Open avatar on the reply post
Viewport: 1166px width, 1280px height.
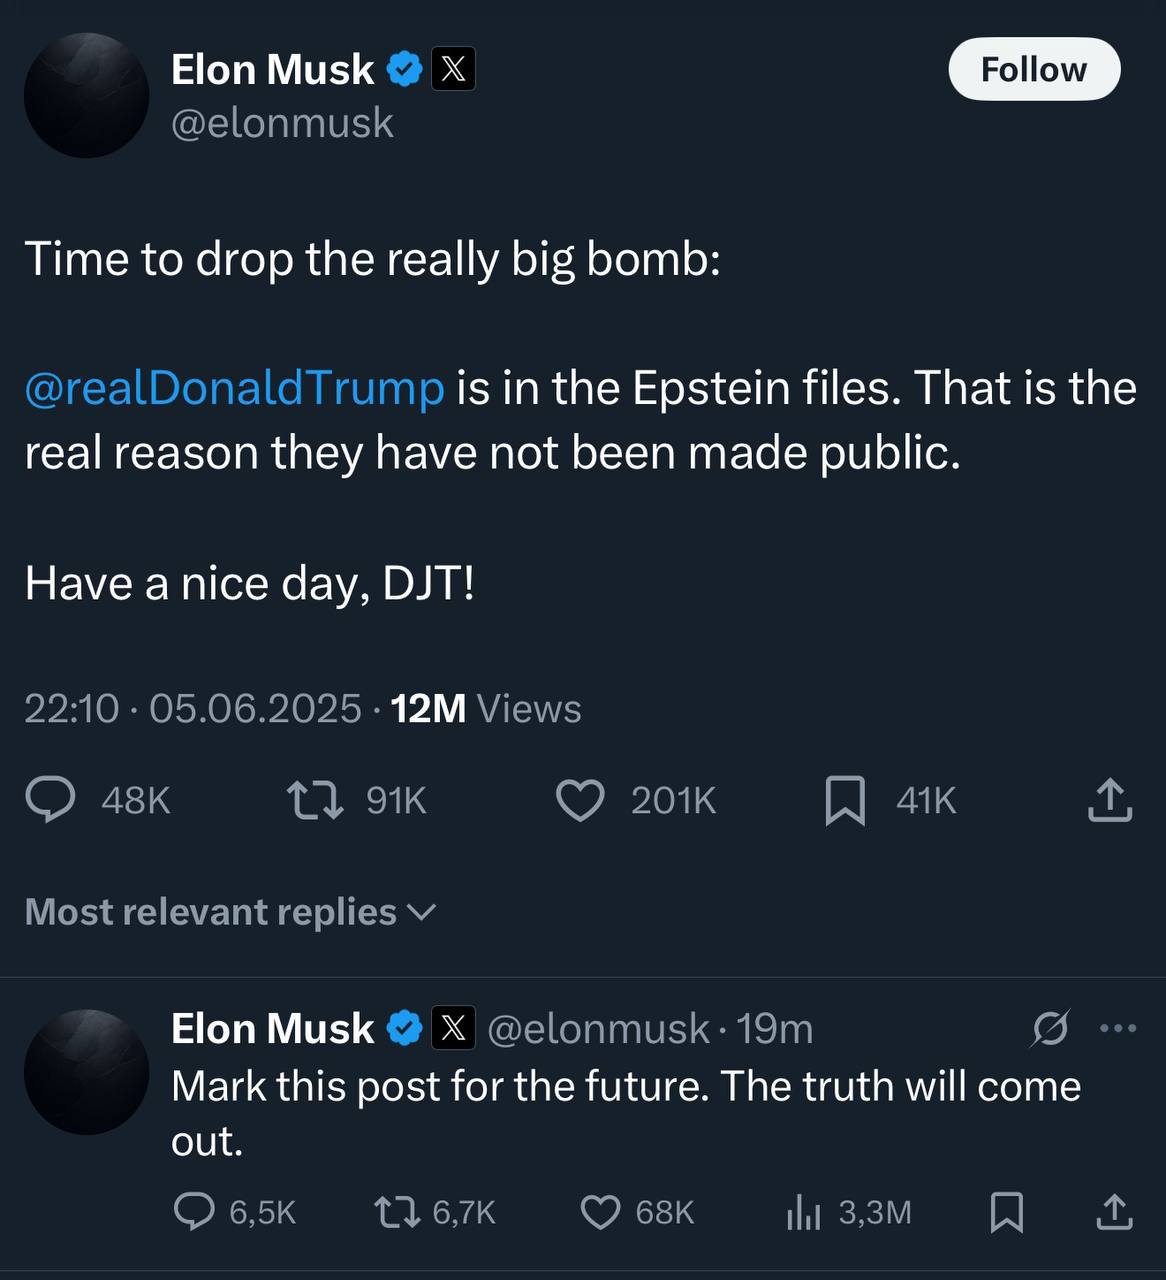(87, 1071)
